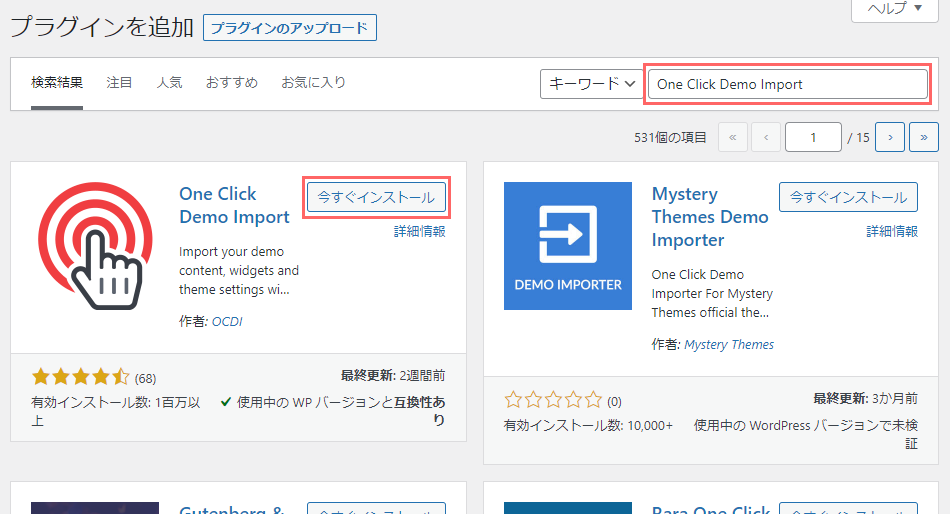Select the 検索結果 tab
950x514 pixels.
point(57,82)
